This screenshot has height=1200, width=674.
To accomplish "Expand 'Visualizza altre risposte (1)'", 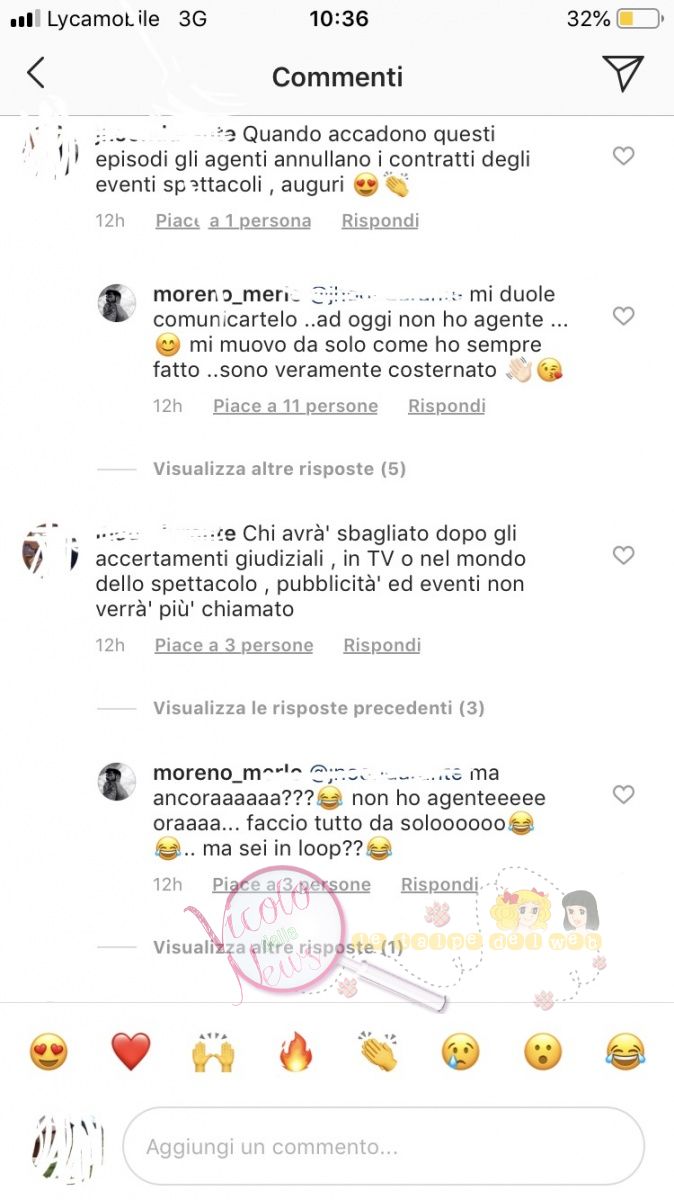I will 278,947.
